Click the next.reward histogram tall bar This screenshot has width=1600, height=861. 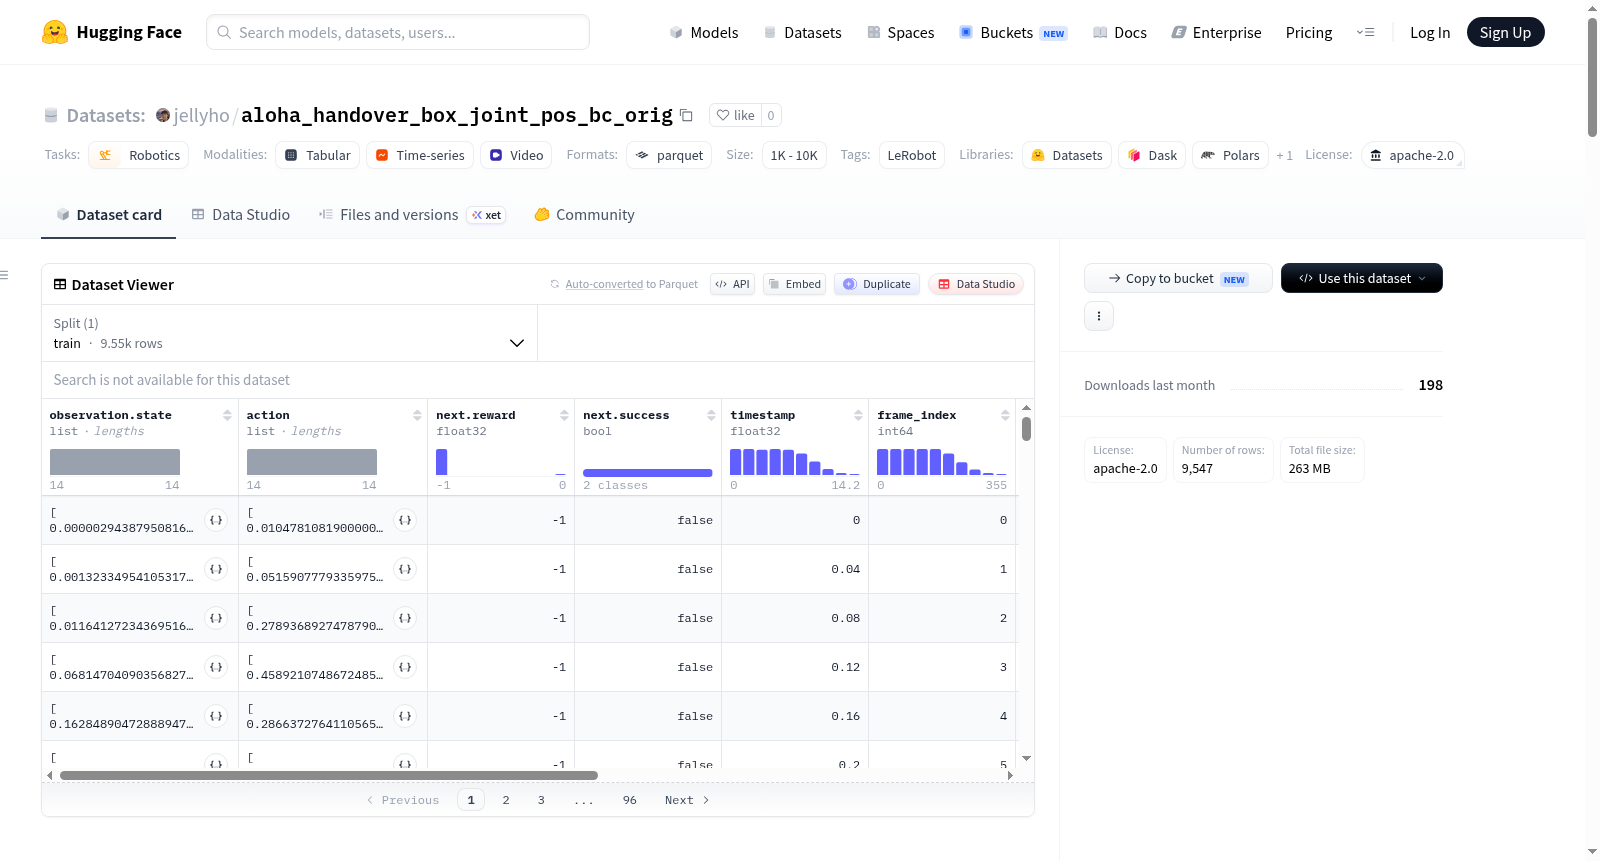(442, 462)
